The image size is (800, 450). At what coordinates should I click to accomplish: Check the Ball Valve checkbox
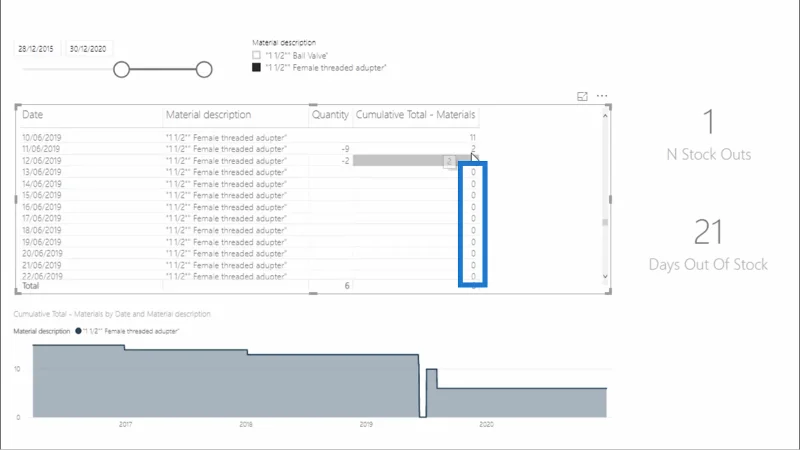256,55
